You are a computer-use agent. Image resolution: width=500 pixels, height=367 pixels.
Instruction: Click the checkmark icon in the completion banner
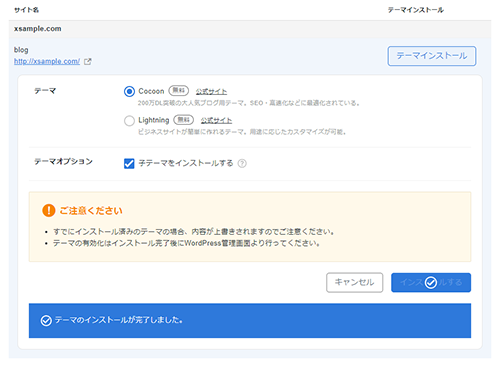46,320
